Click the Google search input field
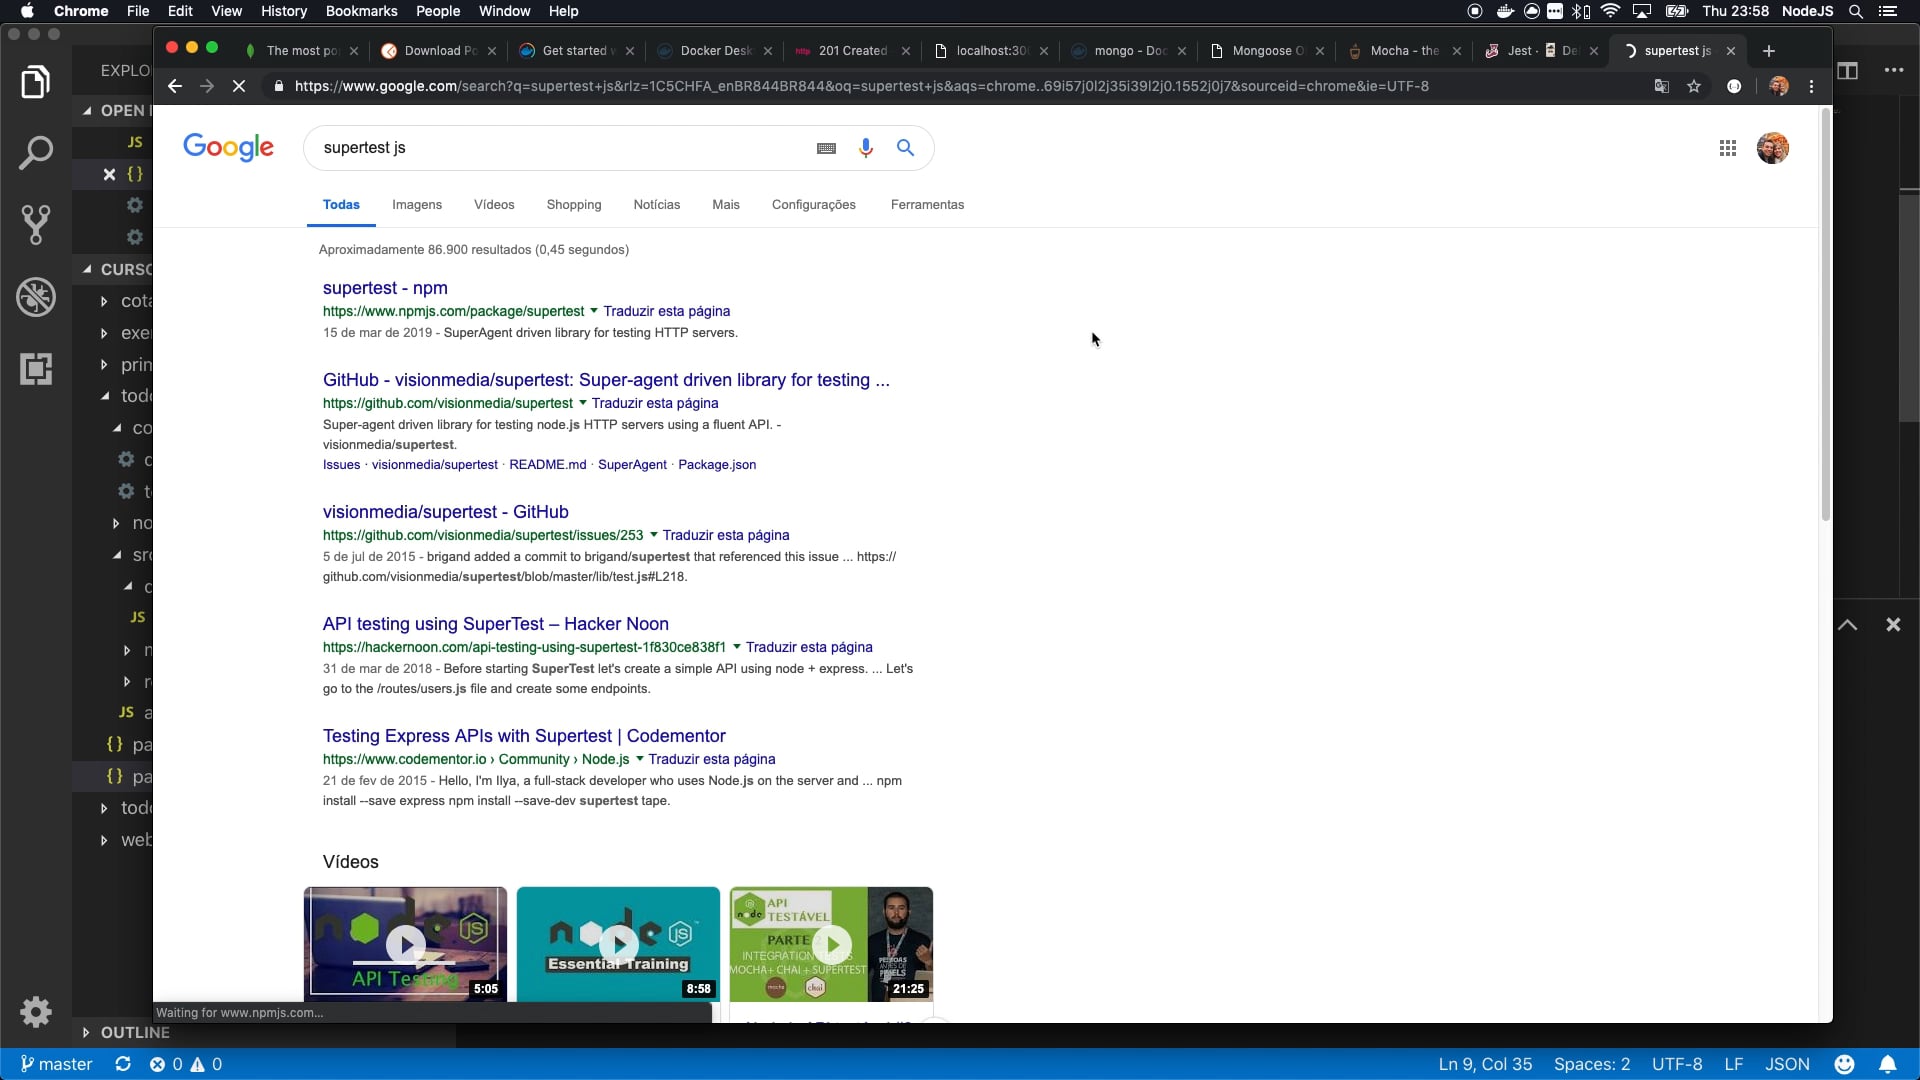The image size is (1920, 1080). click(x=560, y=148)
